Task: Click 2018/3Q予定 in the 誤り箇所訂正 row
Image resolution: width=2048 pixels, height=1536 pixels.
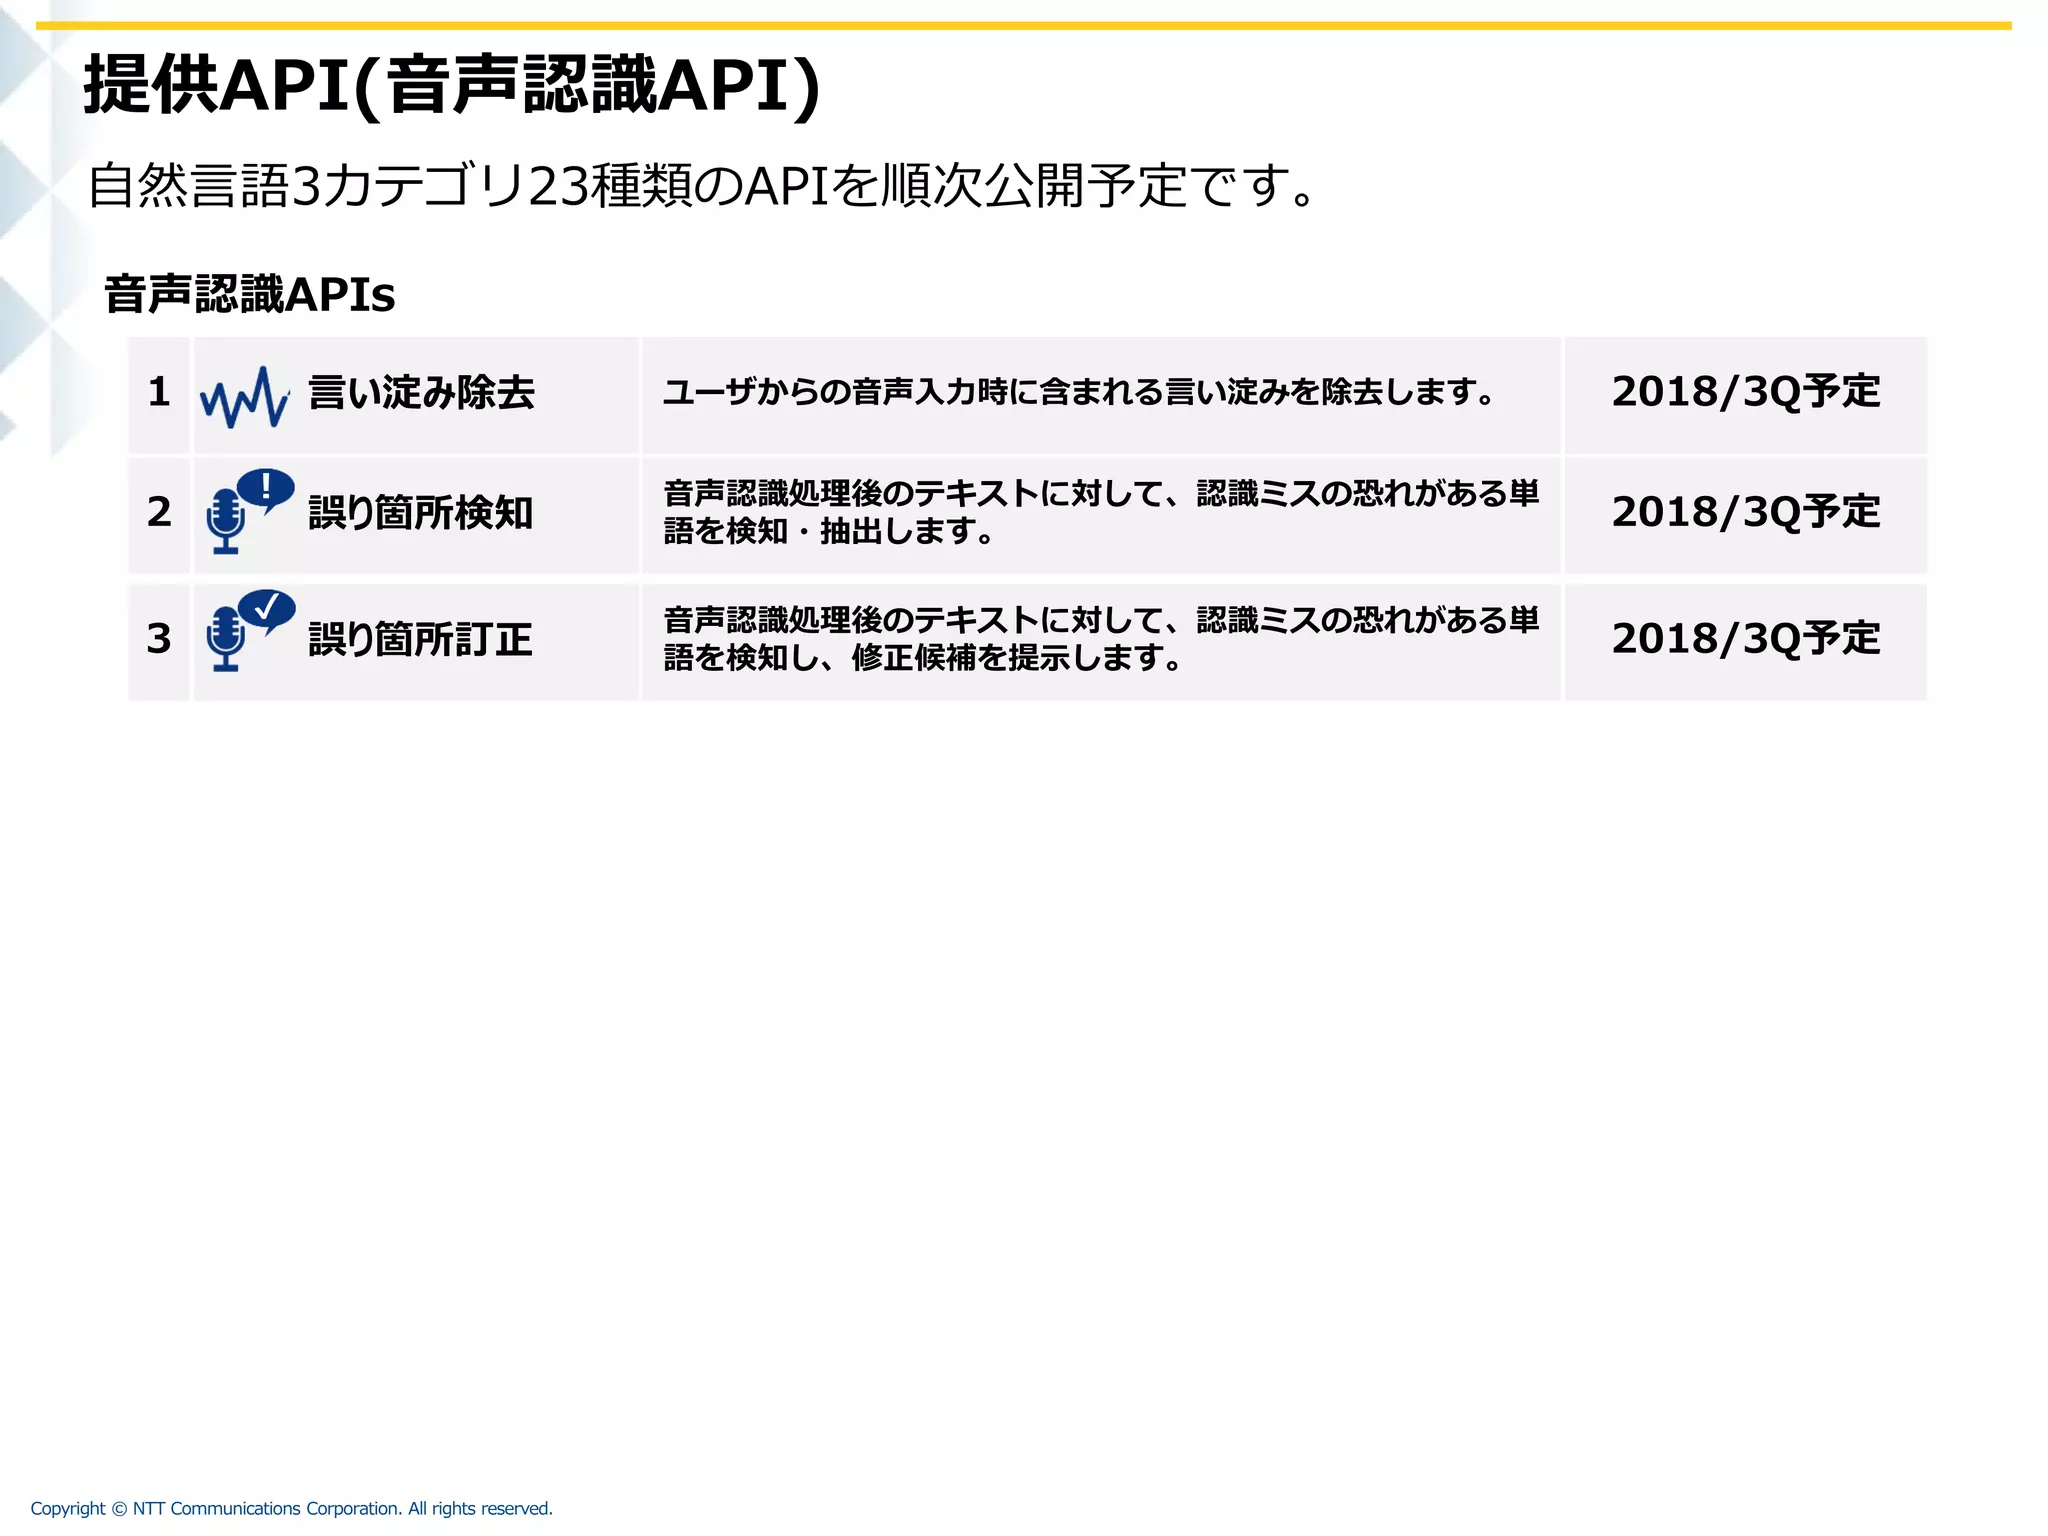Action: pyautogui.click(x=1746, y=639)
